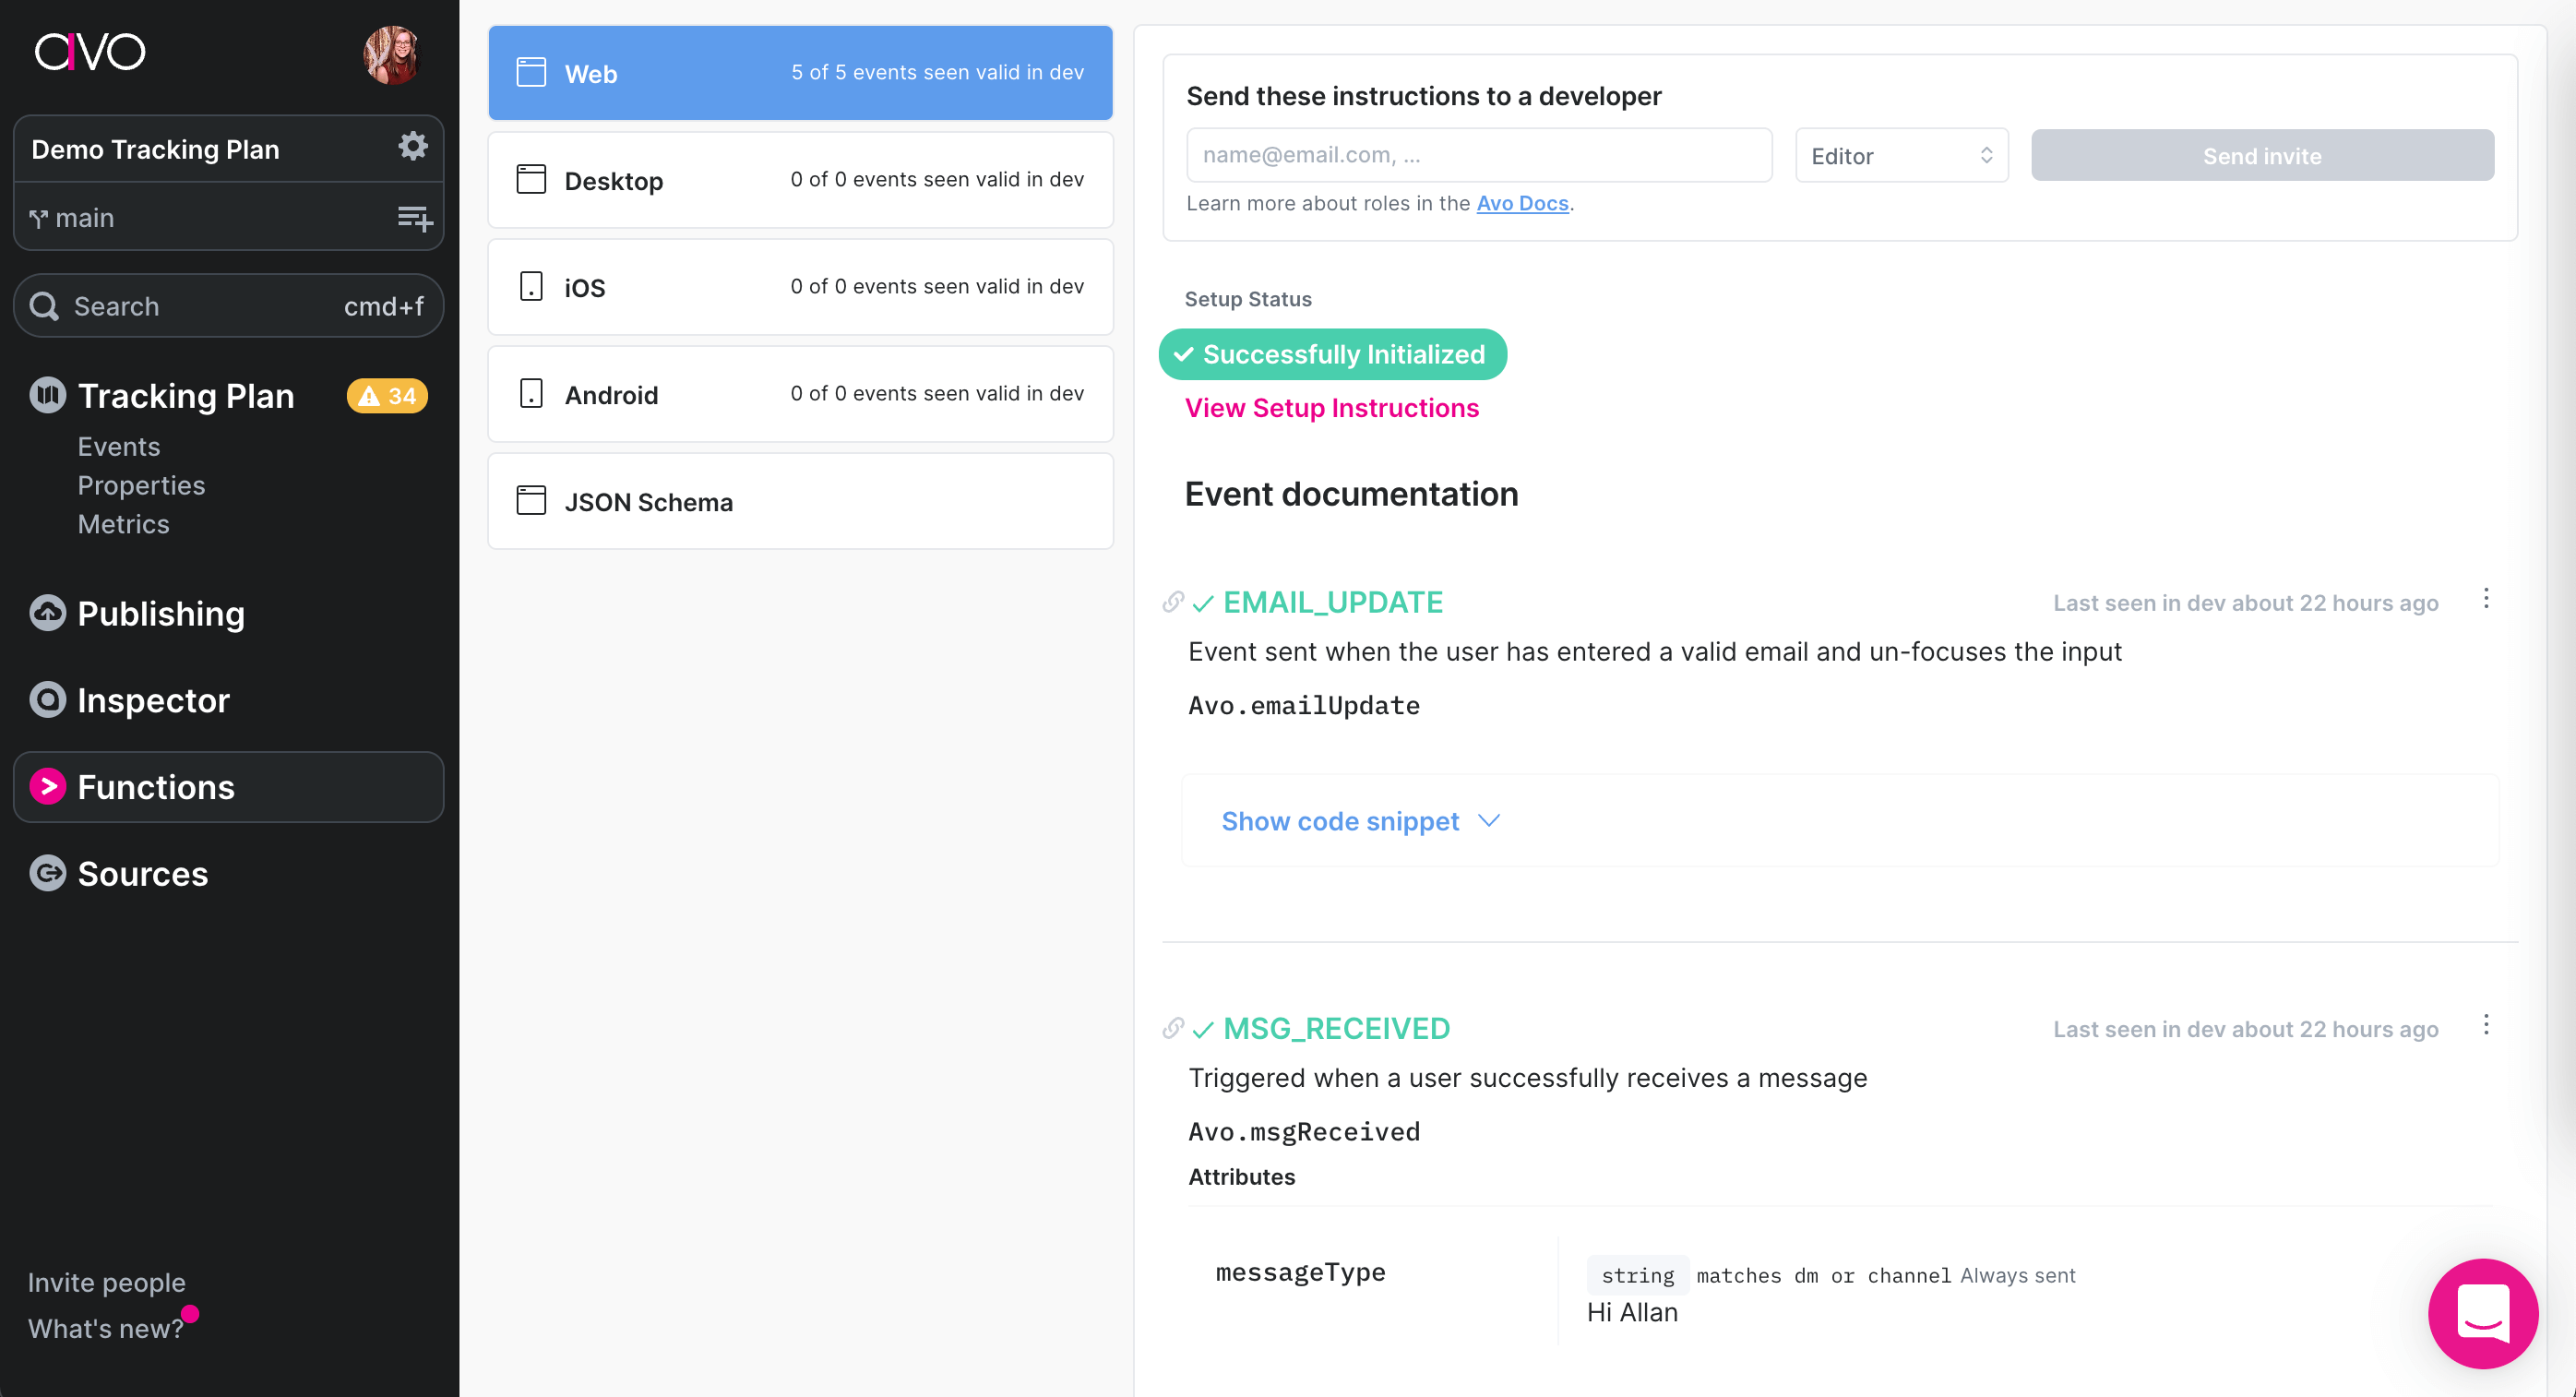
Task: Open three-dot menu for MSG_RECEIVED event
Action: (x=2486, y=1025)
